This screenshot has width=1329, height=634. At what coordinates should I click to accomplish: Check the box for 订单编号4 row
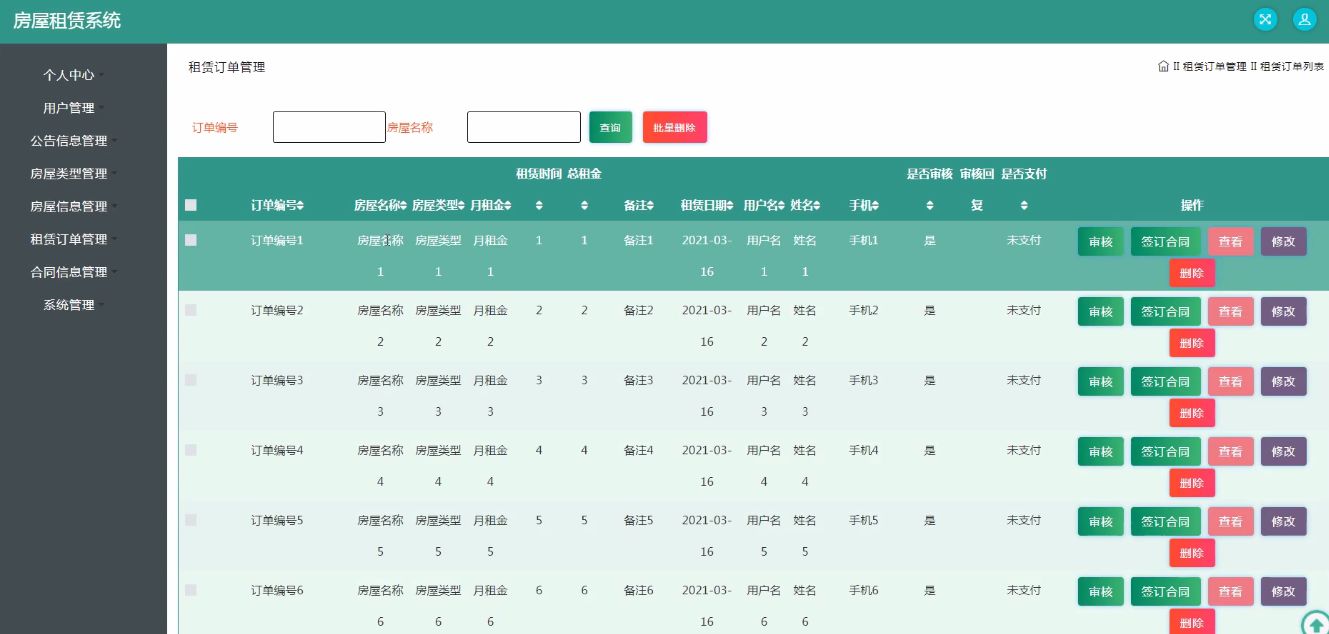(x=191, y=450)
